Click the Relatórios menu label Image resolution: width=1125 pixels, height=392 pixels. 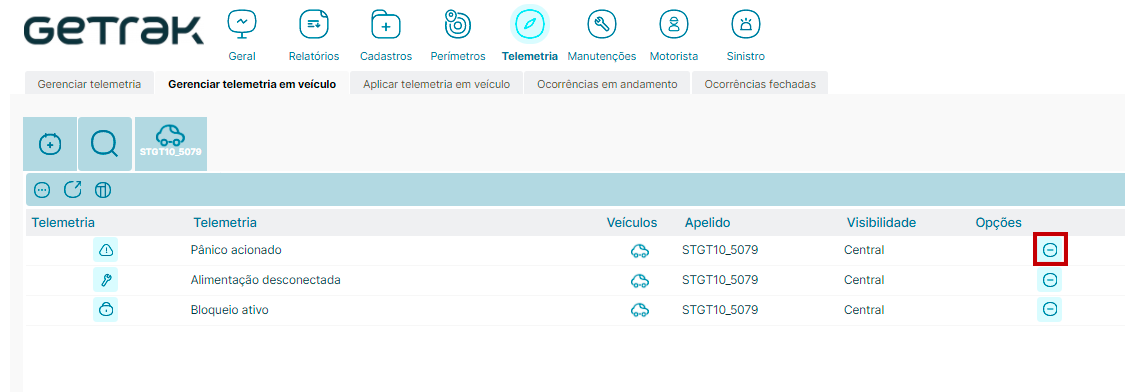pos(314,56)
